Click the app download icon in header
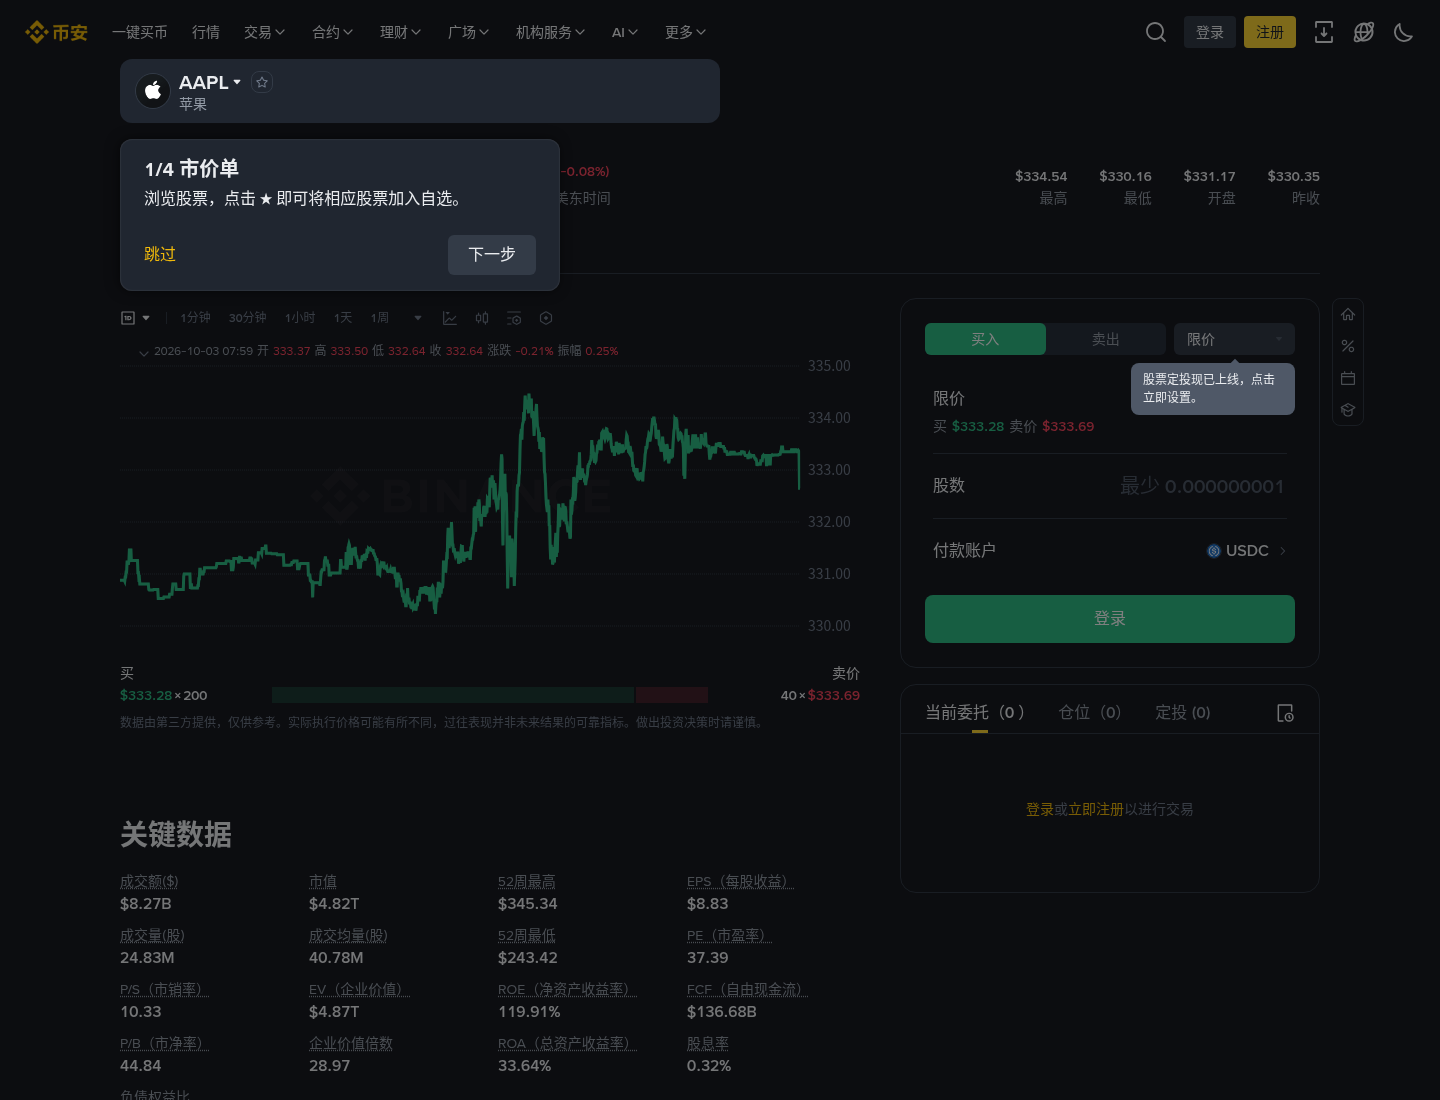 point(1324,32)
